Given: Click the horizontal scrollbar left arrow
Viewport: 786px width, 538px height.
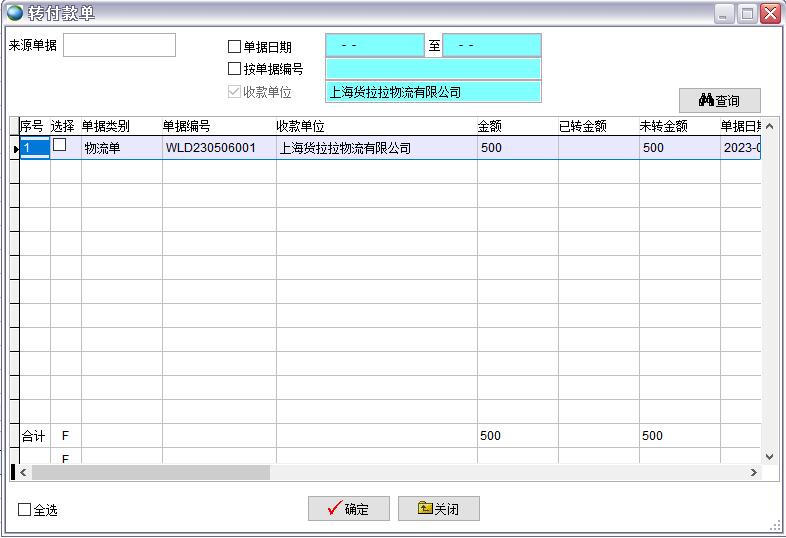Looking at the screenshot, I should (x=24, y=472).
